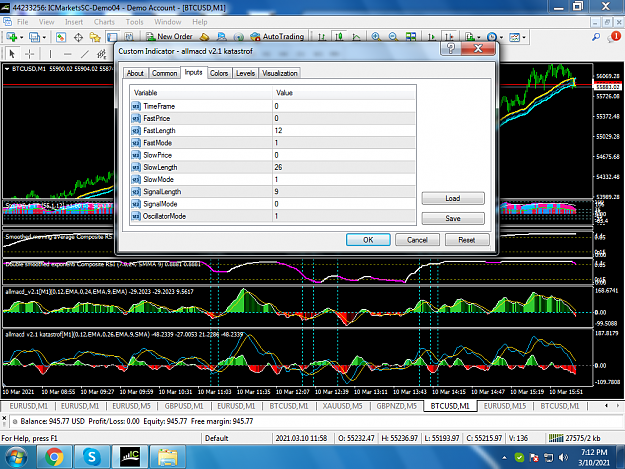Switch to the Visualization tab in the dialog
Image resolution: width=625 pixels, height=469 pixels.
279,73
